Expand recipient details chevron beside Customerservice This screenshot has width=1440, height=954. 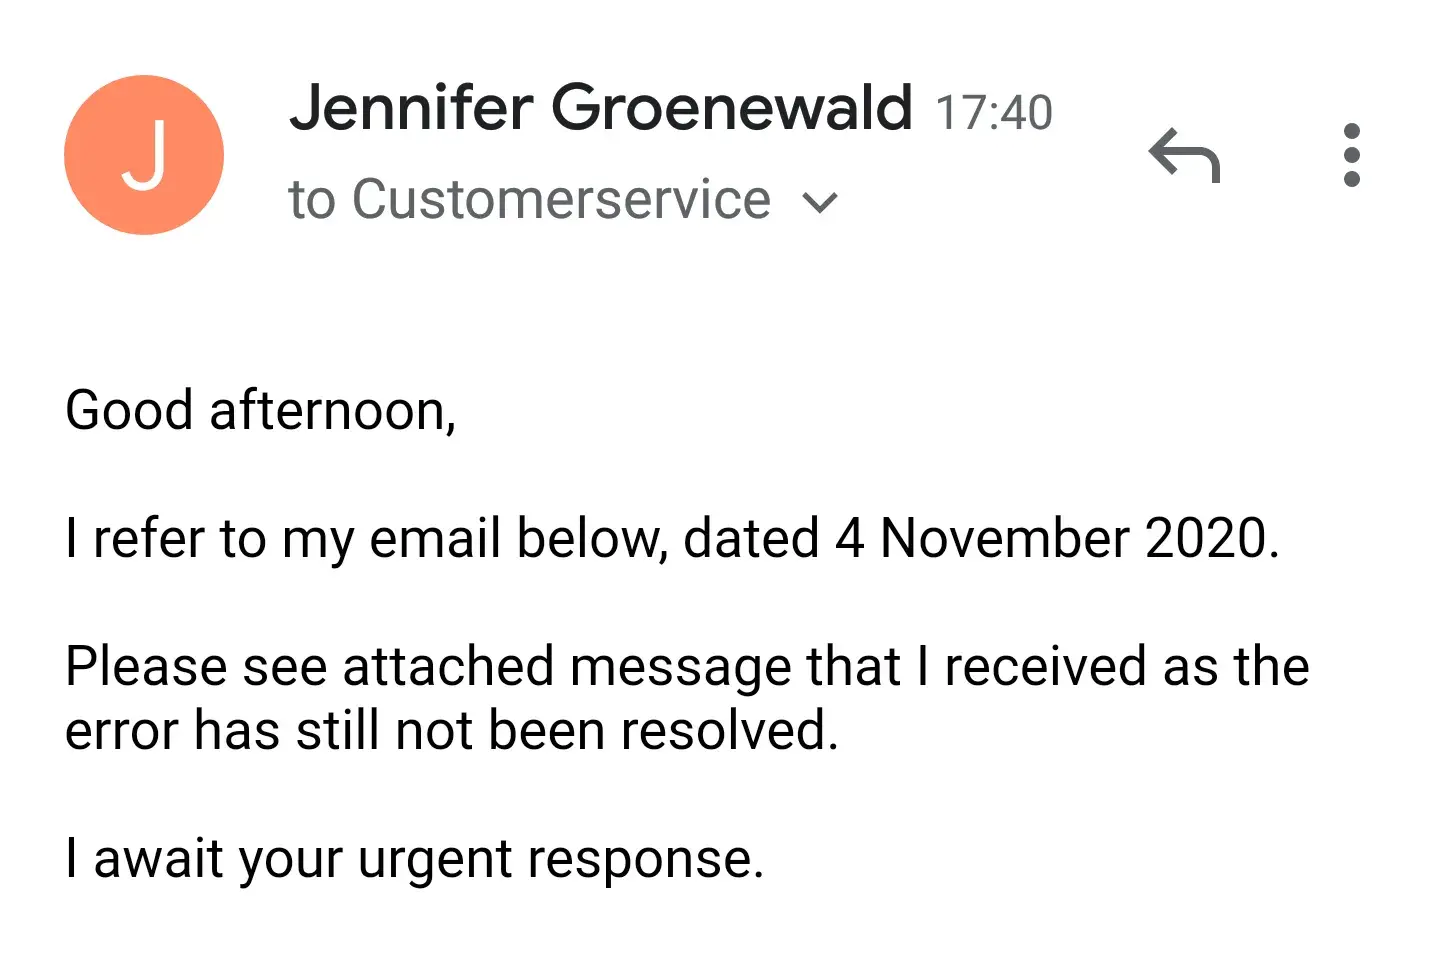(820, 203)
